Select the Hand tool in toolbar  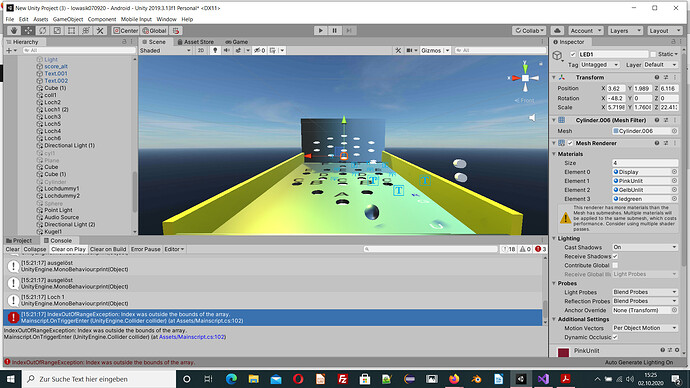[x=14, y=30]
